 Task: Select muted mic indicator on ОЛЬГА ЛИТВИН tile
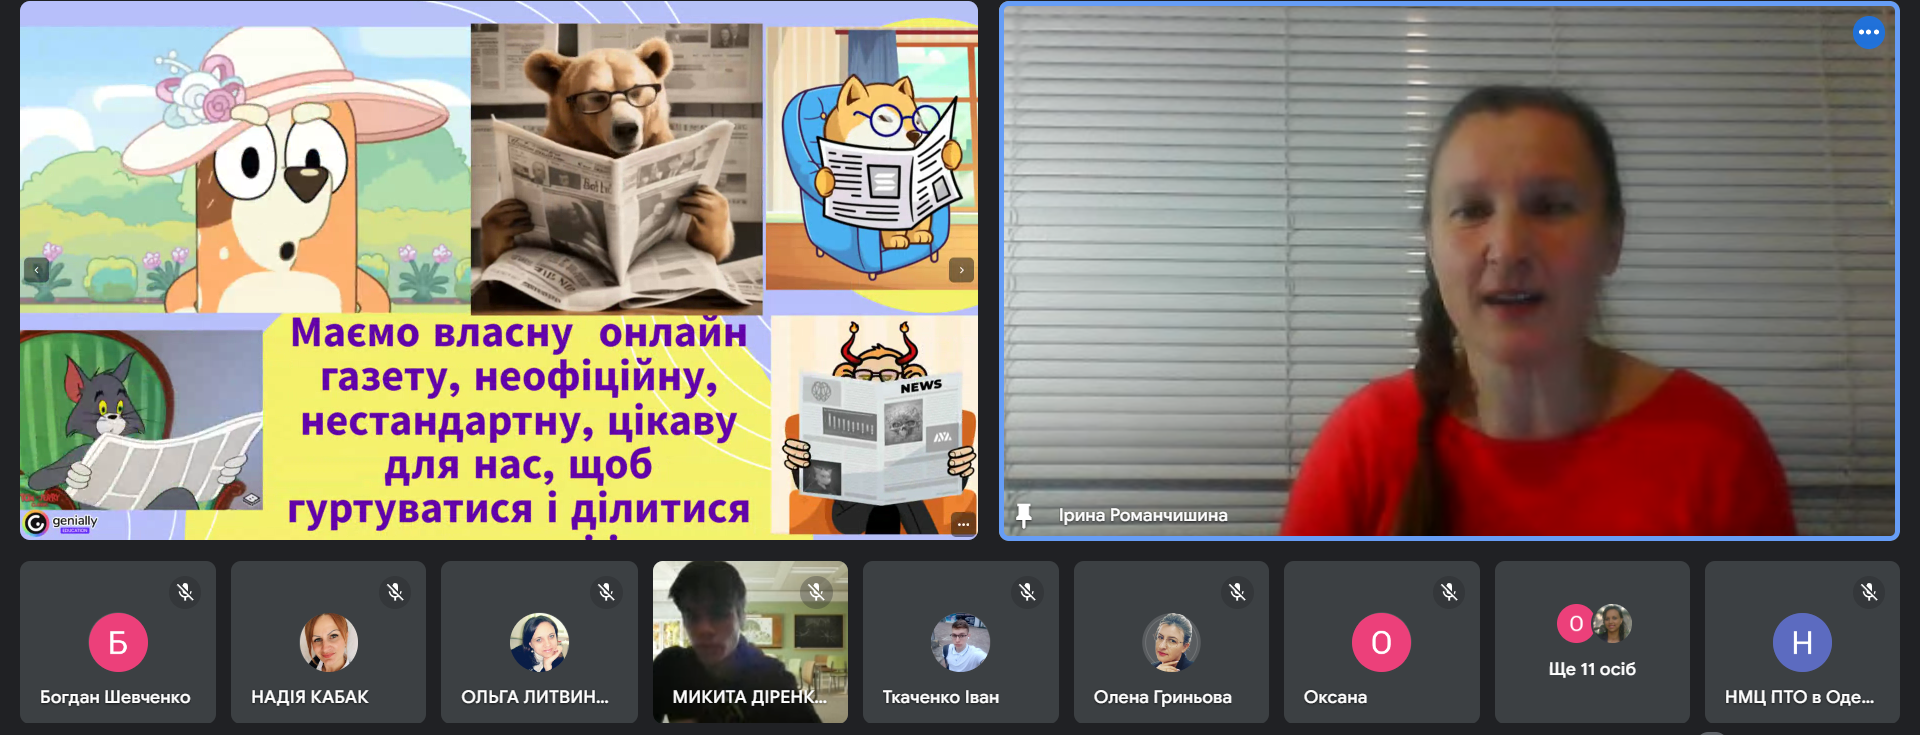click(606, 592)
